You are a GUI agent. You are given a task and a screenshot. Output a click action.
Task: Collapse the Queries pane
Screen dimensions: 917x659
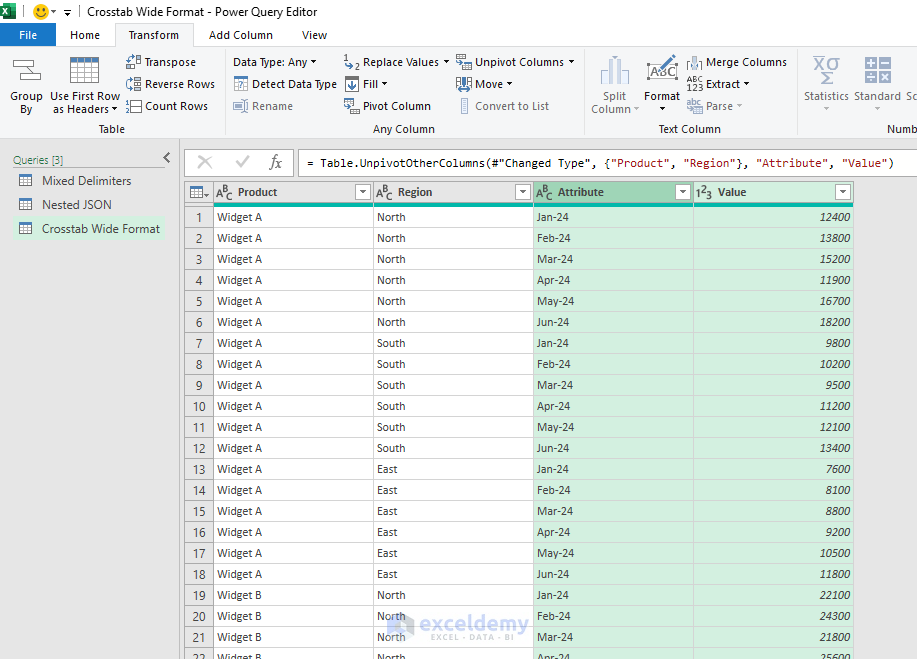tap(167, 158)
